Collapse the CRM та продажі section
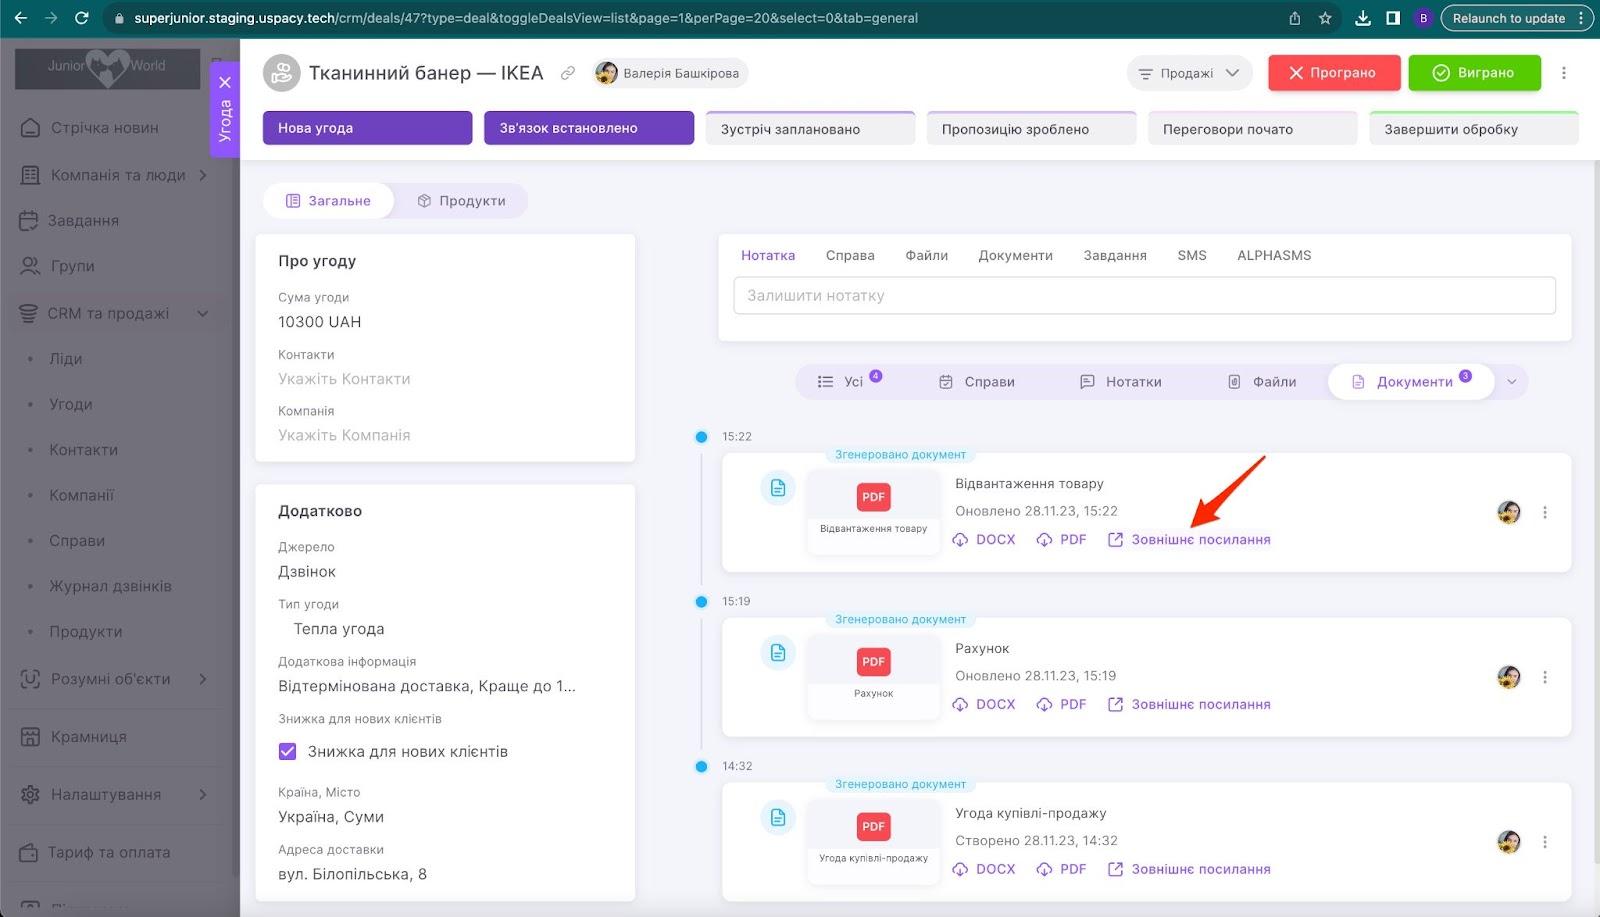 pyautogui.click(x=203, y=313)
